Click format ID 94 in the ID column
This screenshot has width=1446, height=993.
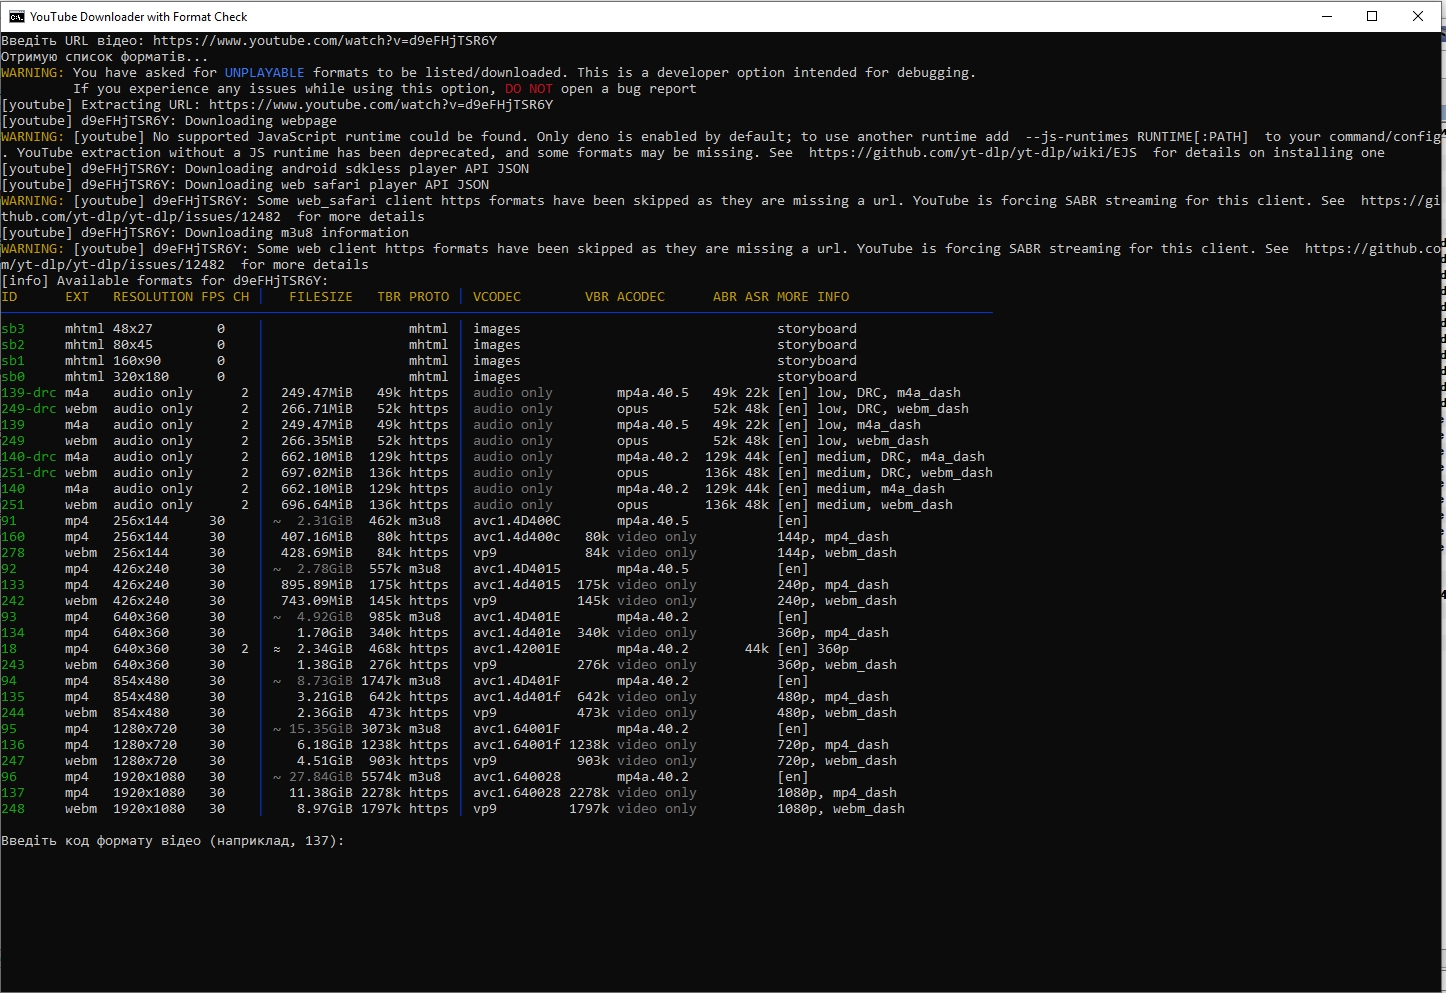[9, 681]
